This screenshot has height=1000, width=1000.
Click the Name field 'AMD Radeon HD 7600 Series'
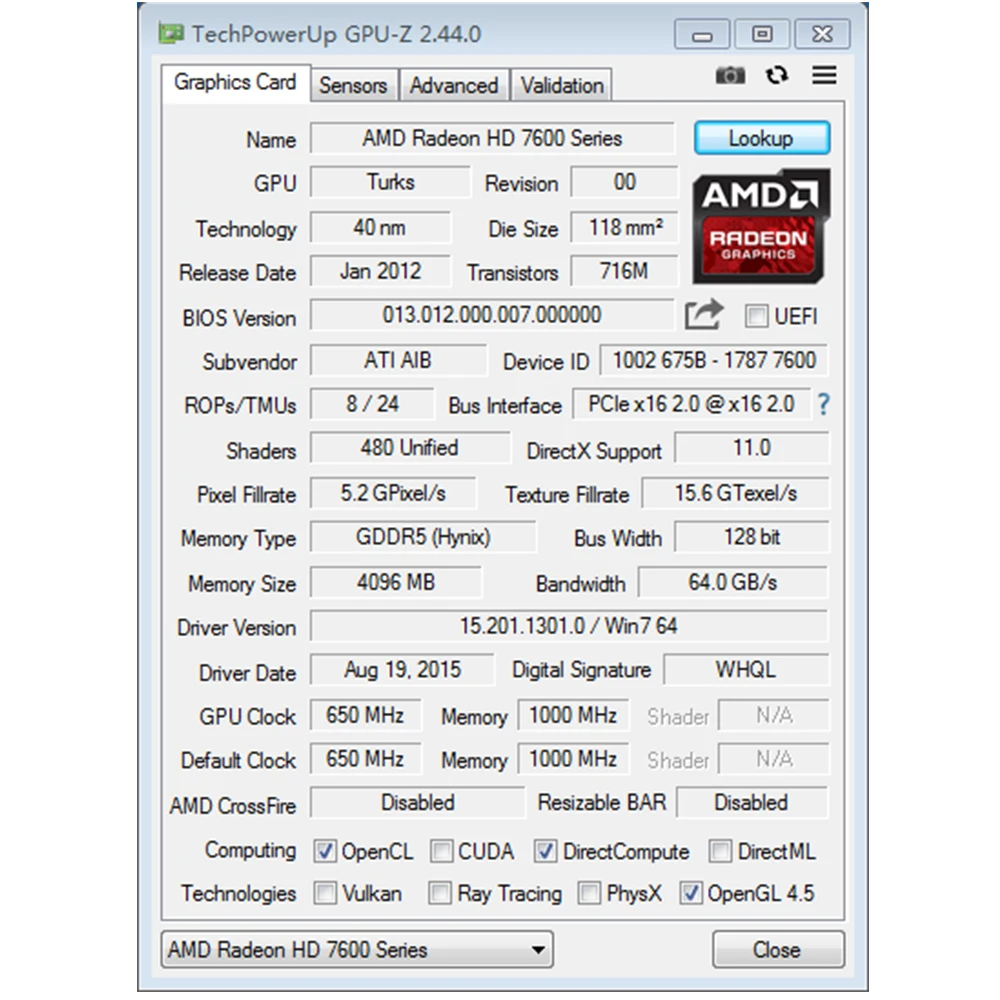[x=492, y=138]
